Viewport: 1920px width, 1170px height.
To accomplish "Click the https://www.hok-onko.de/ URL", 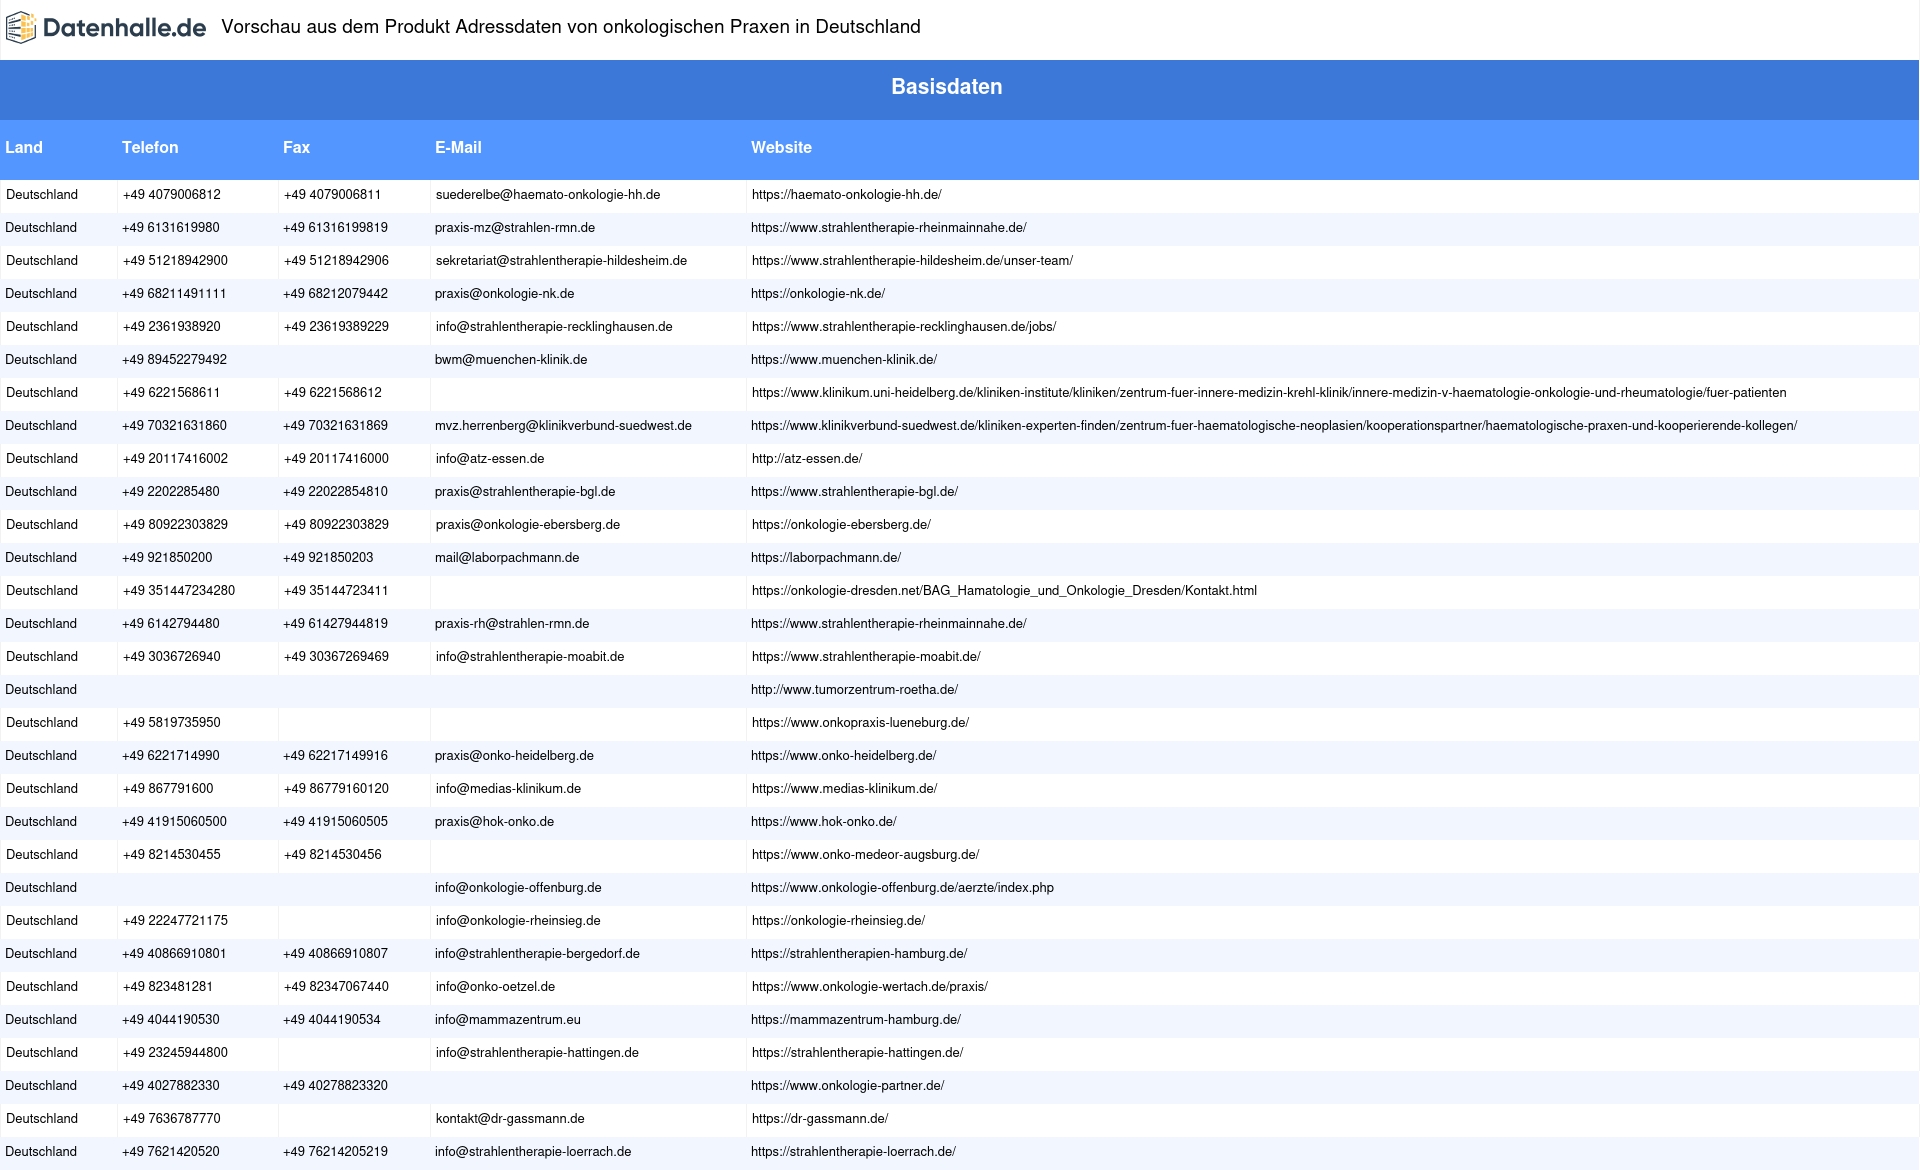I will [823, 822].
